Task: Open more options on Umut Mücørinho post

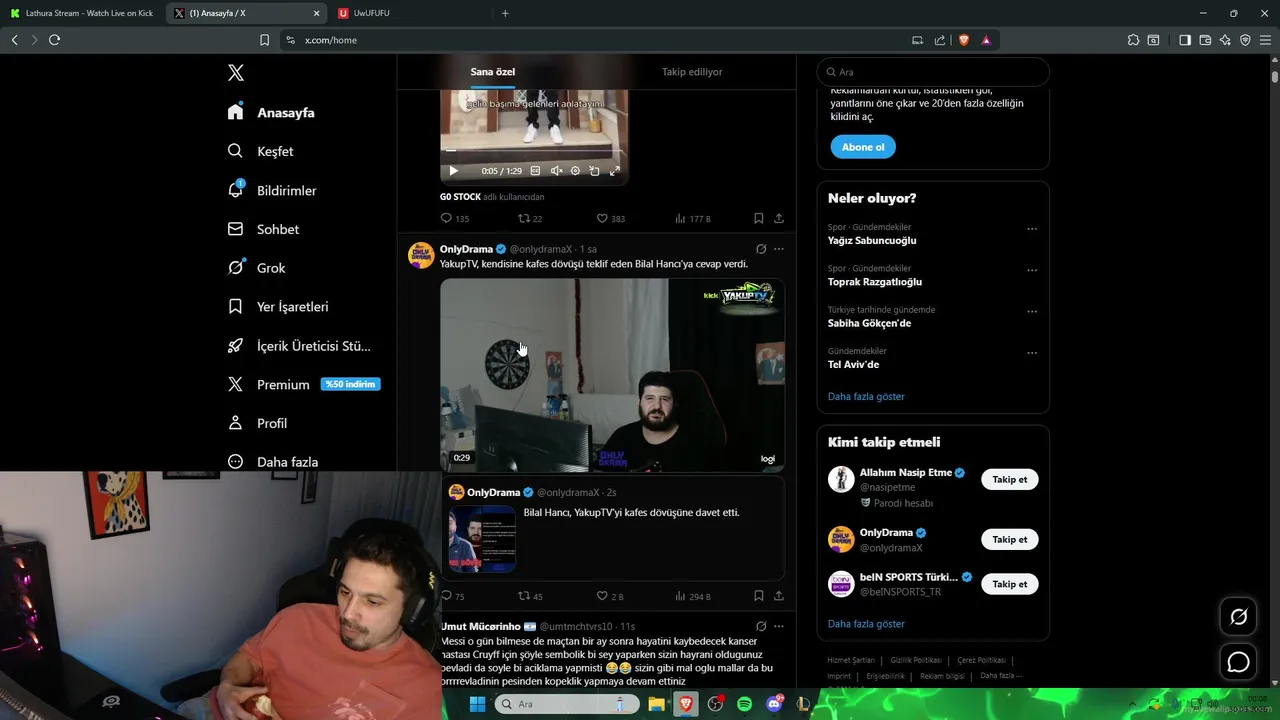Action: [779, 627]
